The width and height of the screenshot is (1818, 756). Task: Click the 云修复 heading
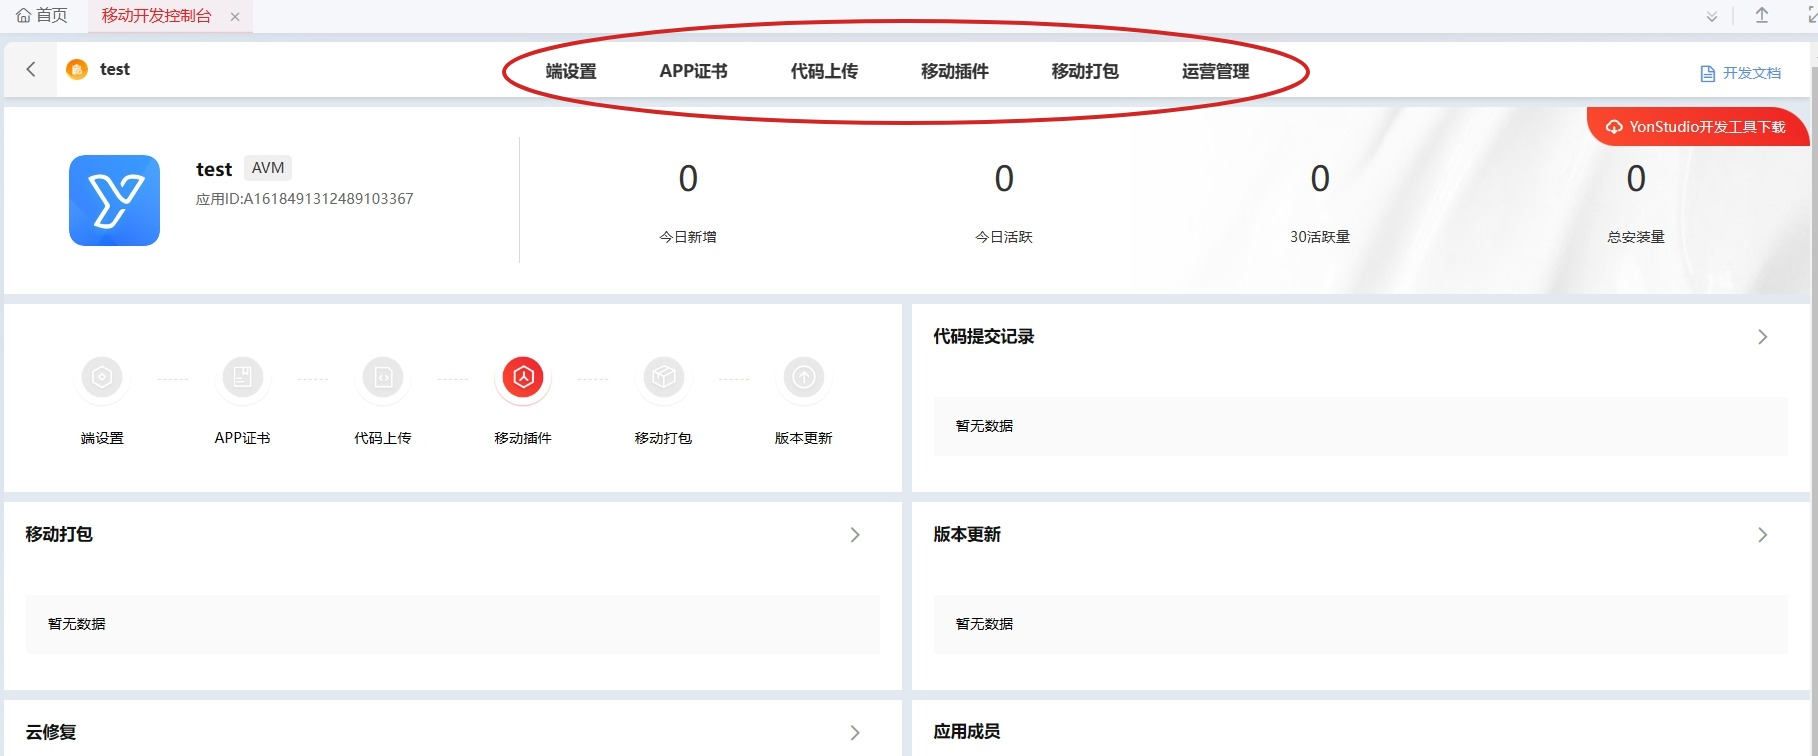tap(51, 732)
